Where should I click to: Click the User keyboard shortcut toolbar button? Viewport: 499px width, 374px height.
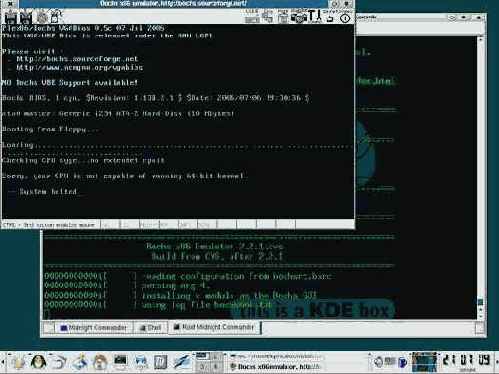(x=252, y=17)
